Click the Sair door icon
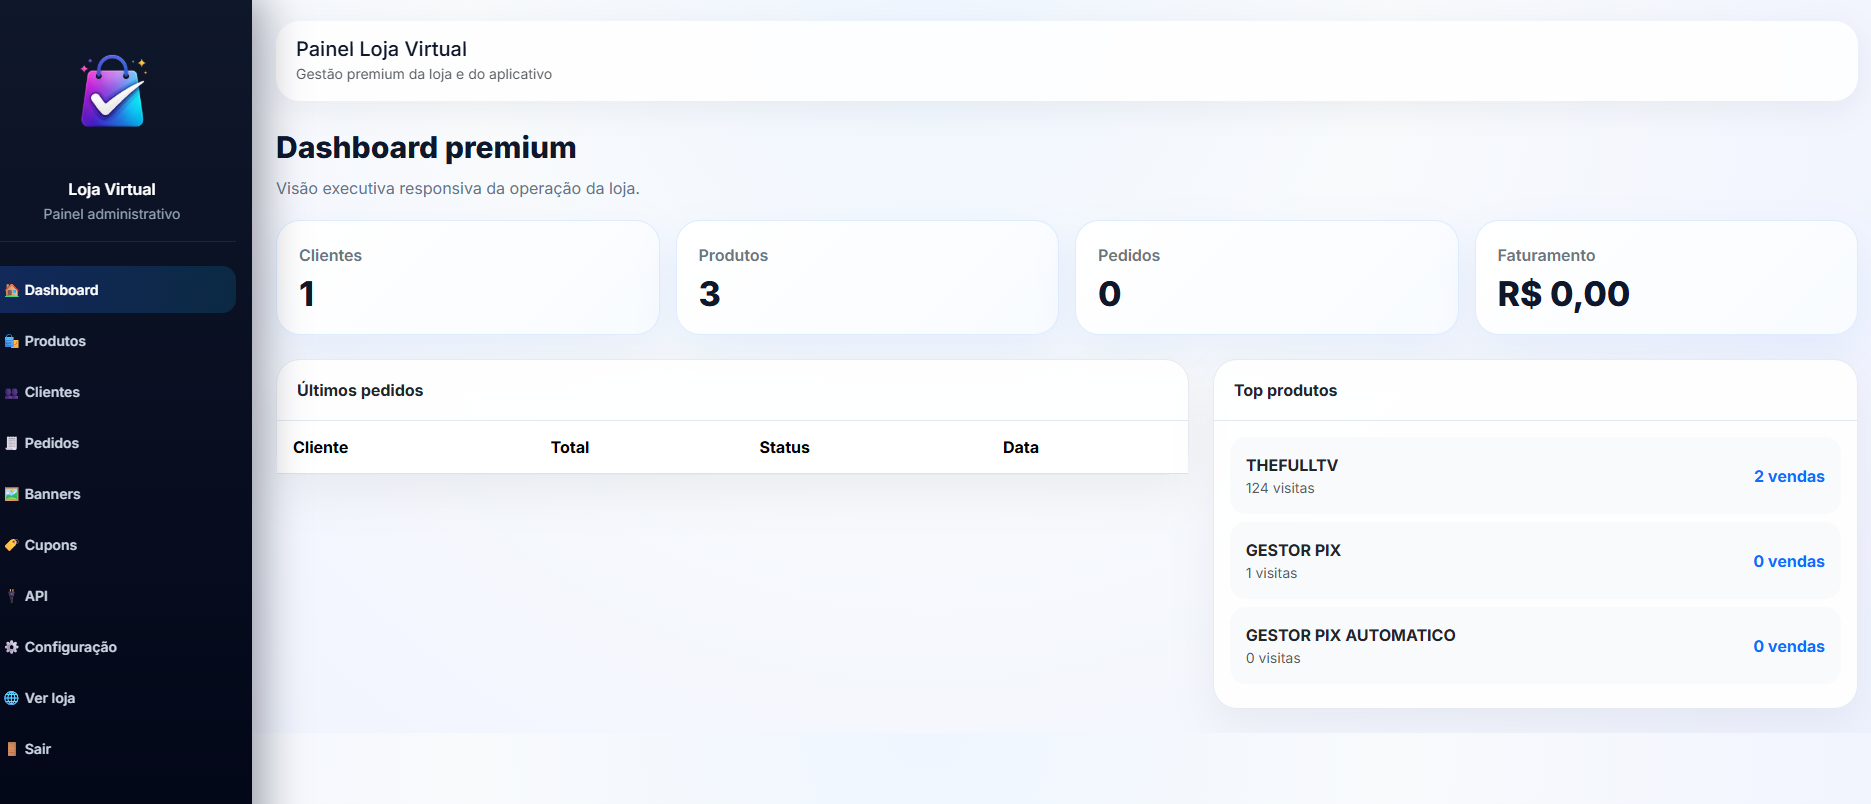The width and height of the screenshot is (1871, 804). point(12,749)
